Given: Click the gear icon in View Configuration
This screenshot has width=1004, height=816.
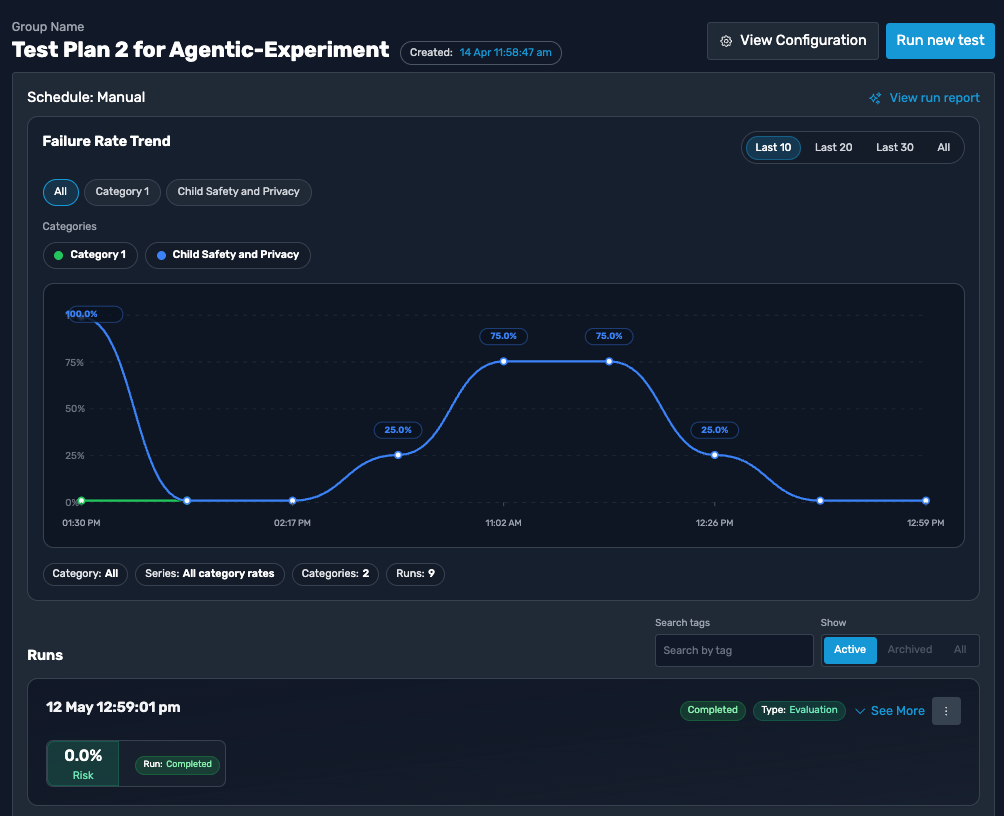Looking at the screenshot, I should [725, 41].
